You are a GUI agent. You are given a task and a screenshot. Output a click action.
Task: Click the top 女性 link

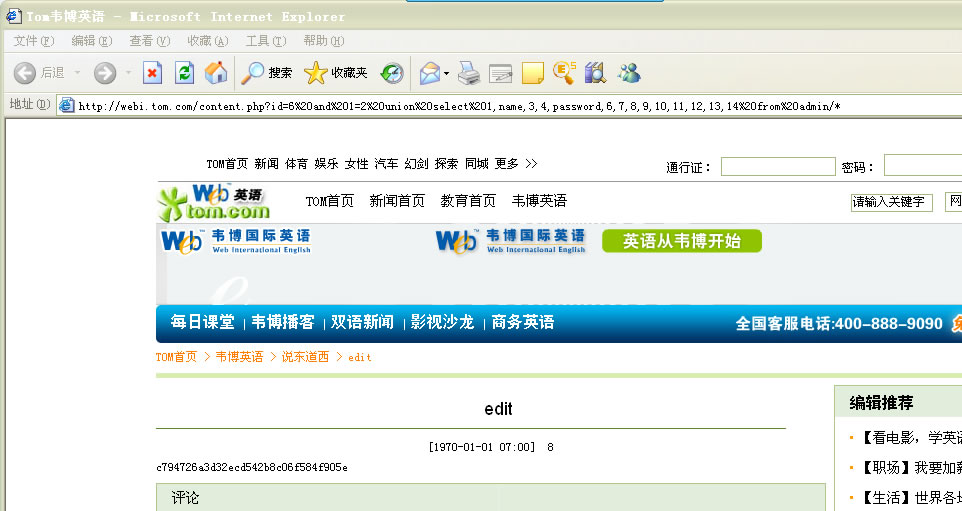tap(356, 164)
